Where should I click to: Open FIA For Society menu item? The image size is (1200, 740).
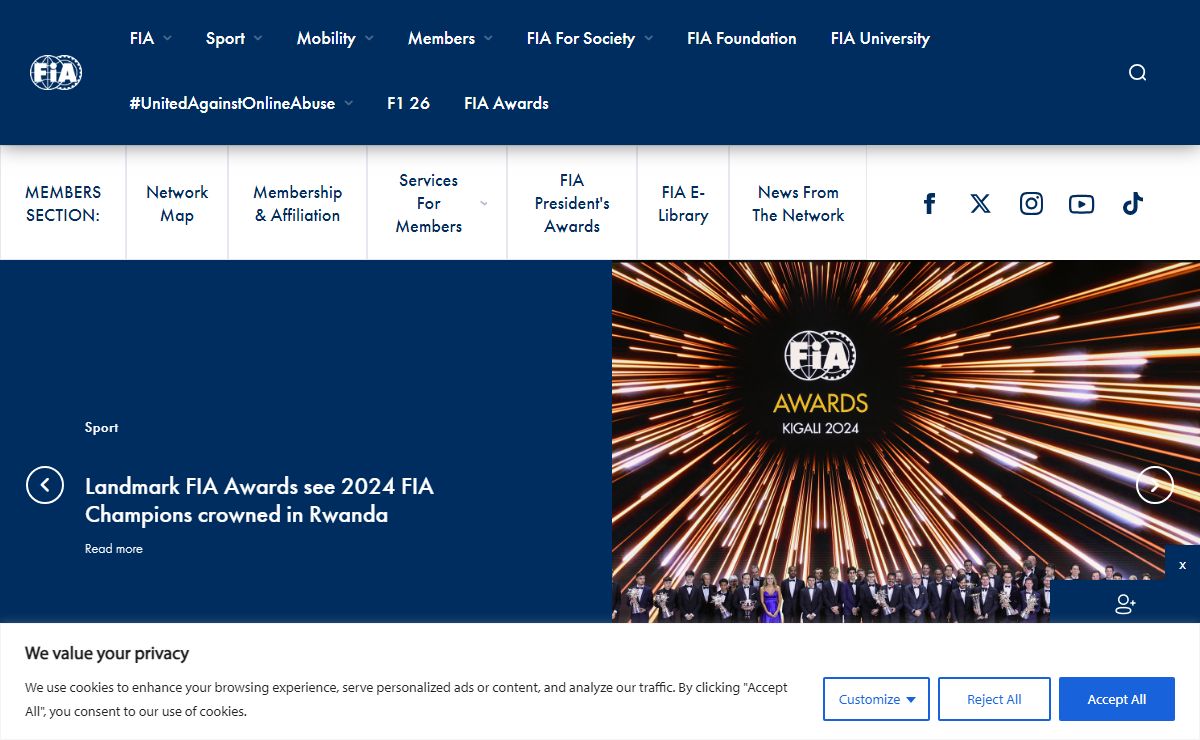point(581,38)
